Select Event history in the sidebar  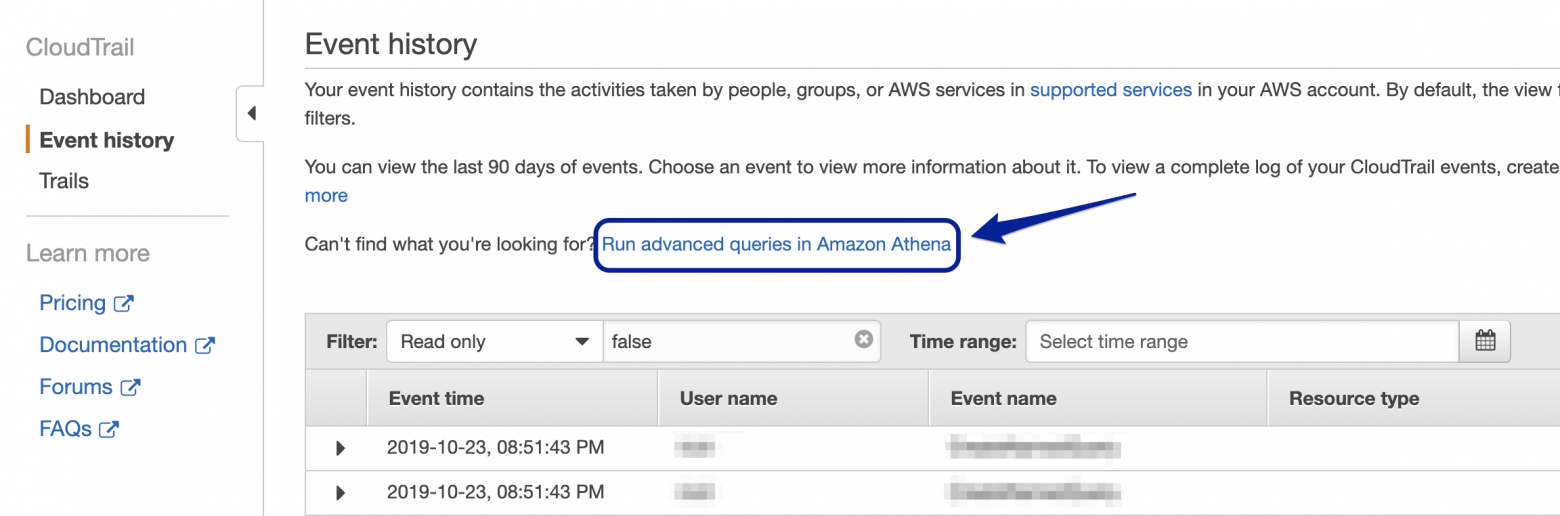(106, 140)
